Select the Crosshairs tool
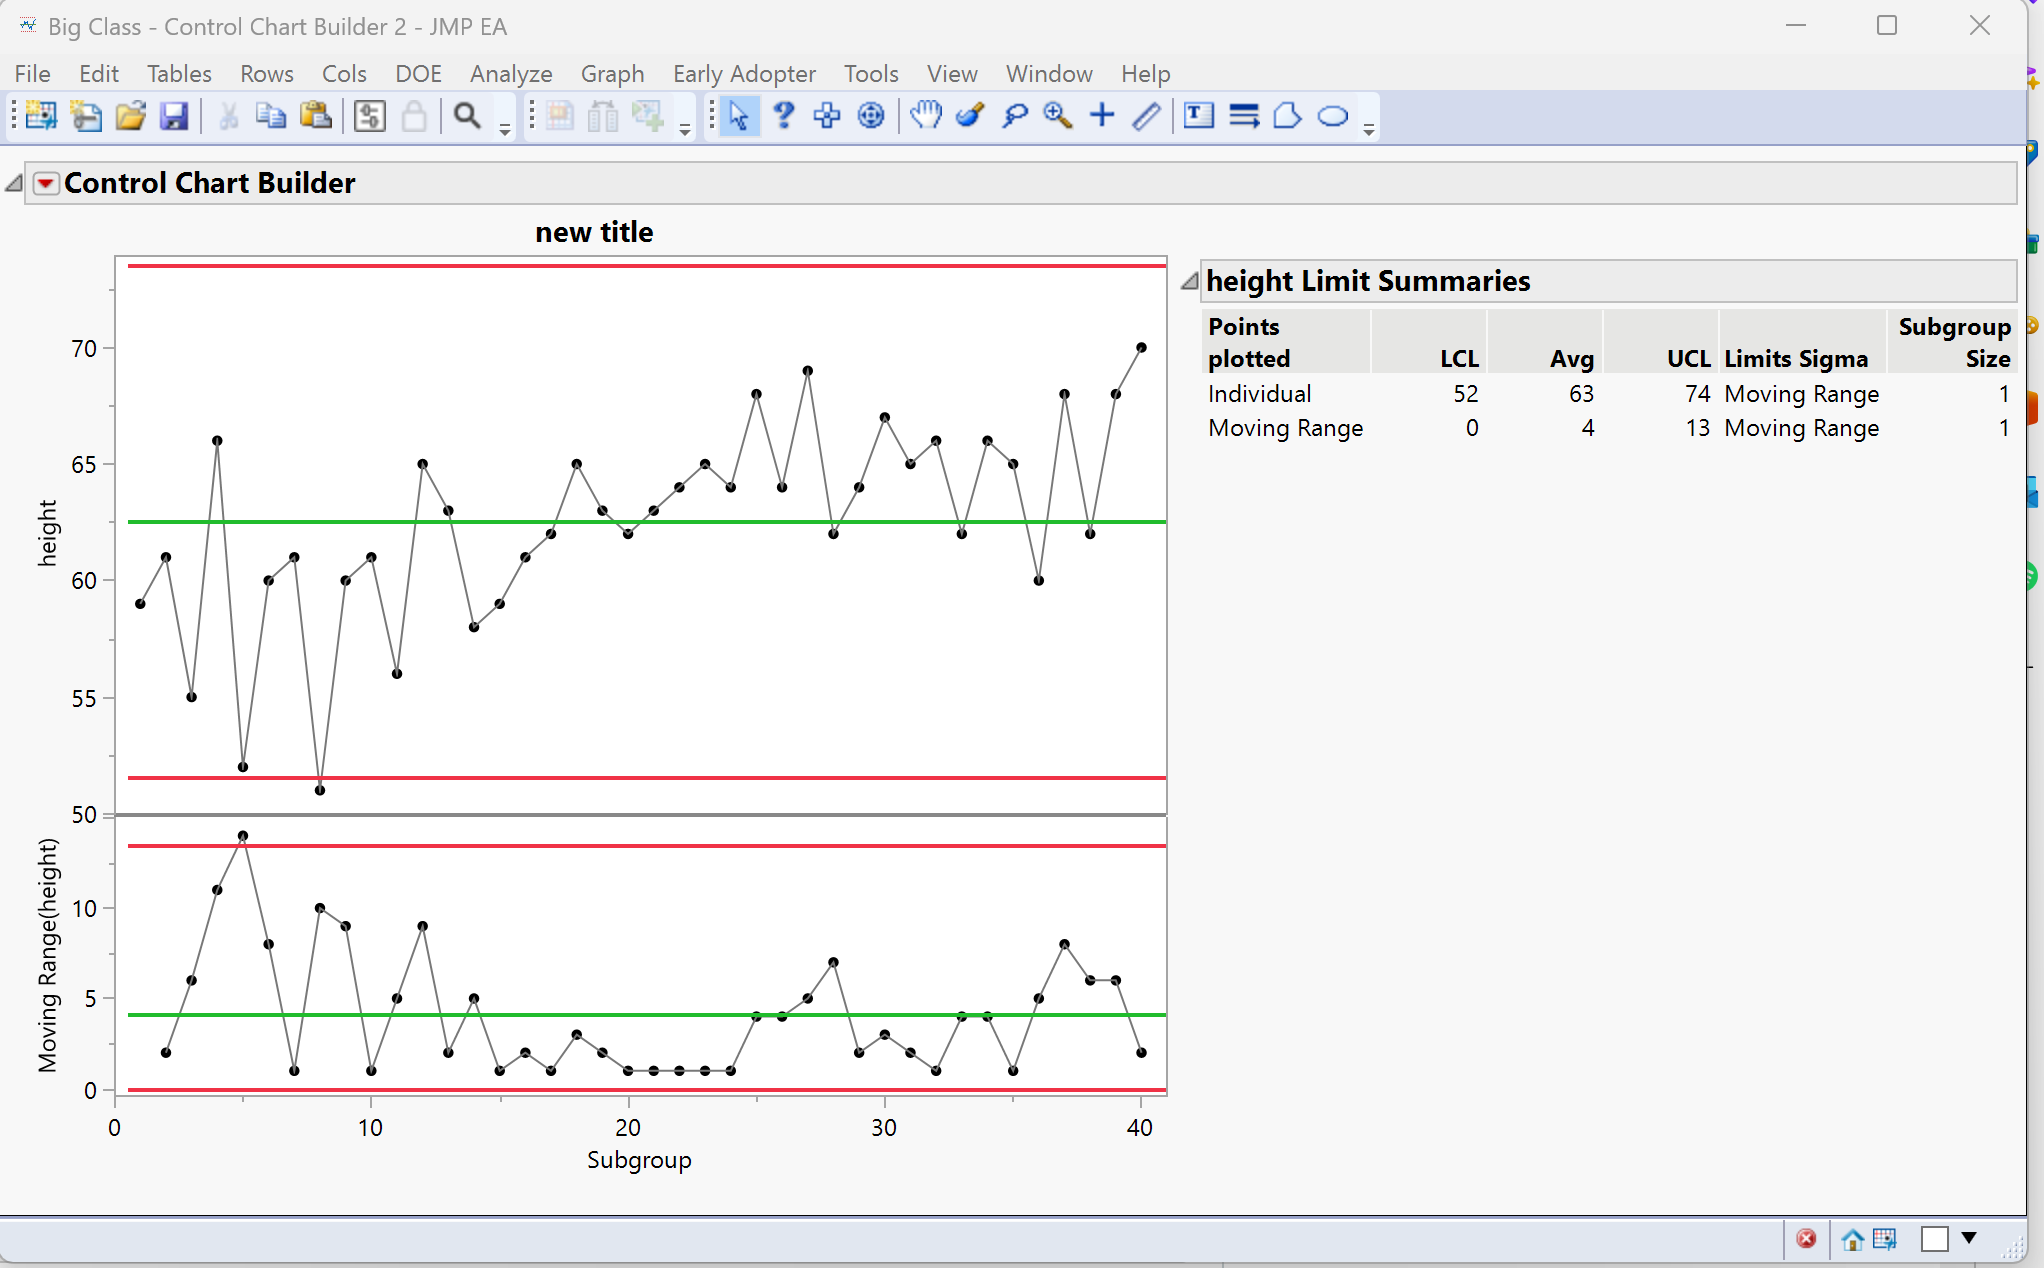Viewport: 2044px width, 1268px height. (x=1102, y=116)
